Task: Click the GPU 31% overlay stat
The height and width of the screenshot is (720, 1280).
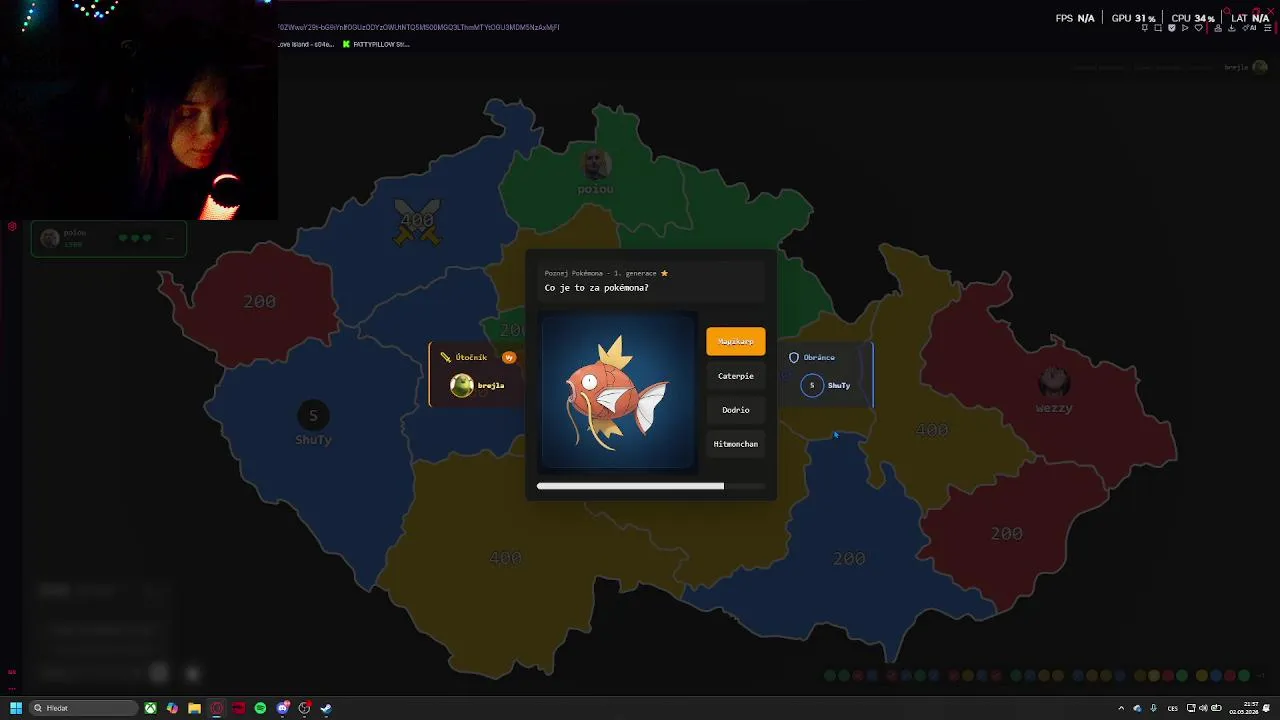Action: coord(1133,18)
